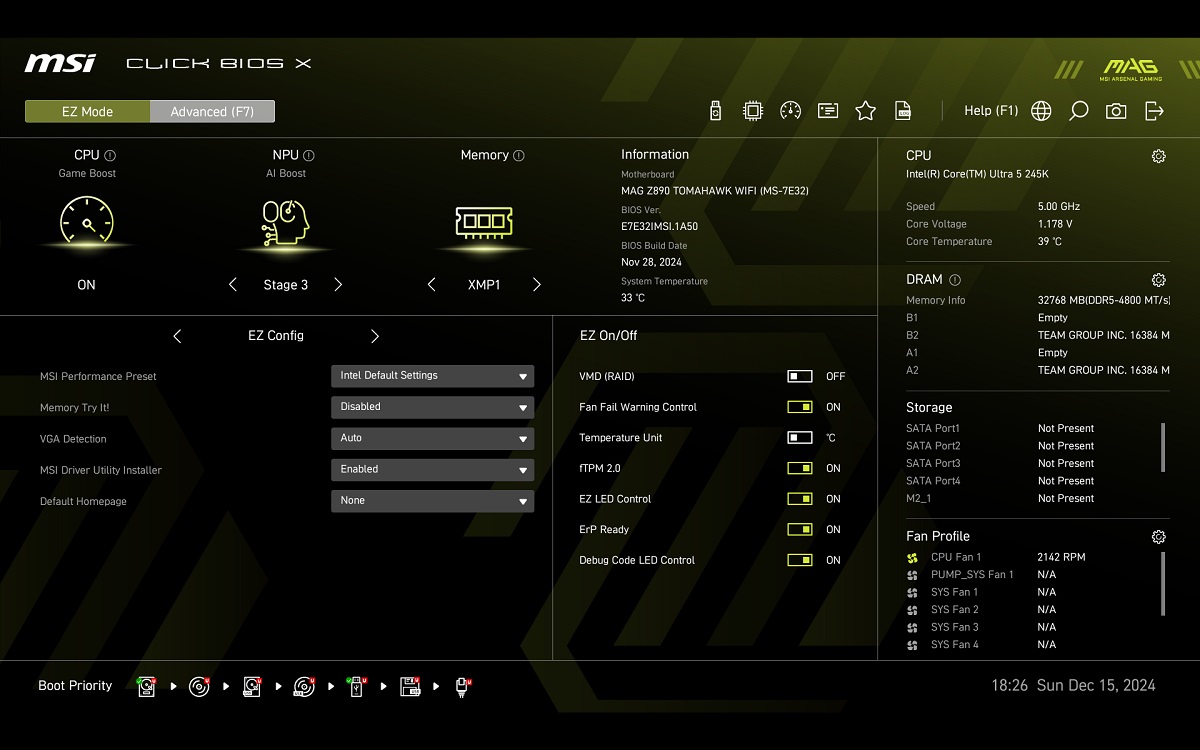Go to next NPU stage with right arrow
This screenshot has width=1200, height=750.
coord(338,285)
